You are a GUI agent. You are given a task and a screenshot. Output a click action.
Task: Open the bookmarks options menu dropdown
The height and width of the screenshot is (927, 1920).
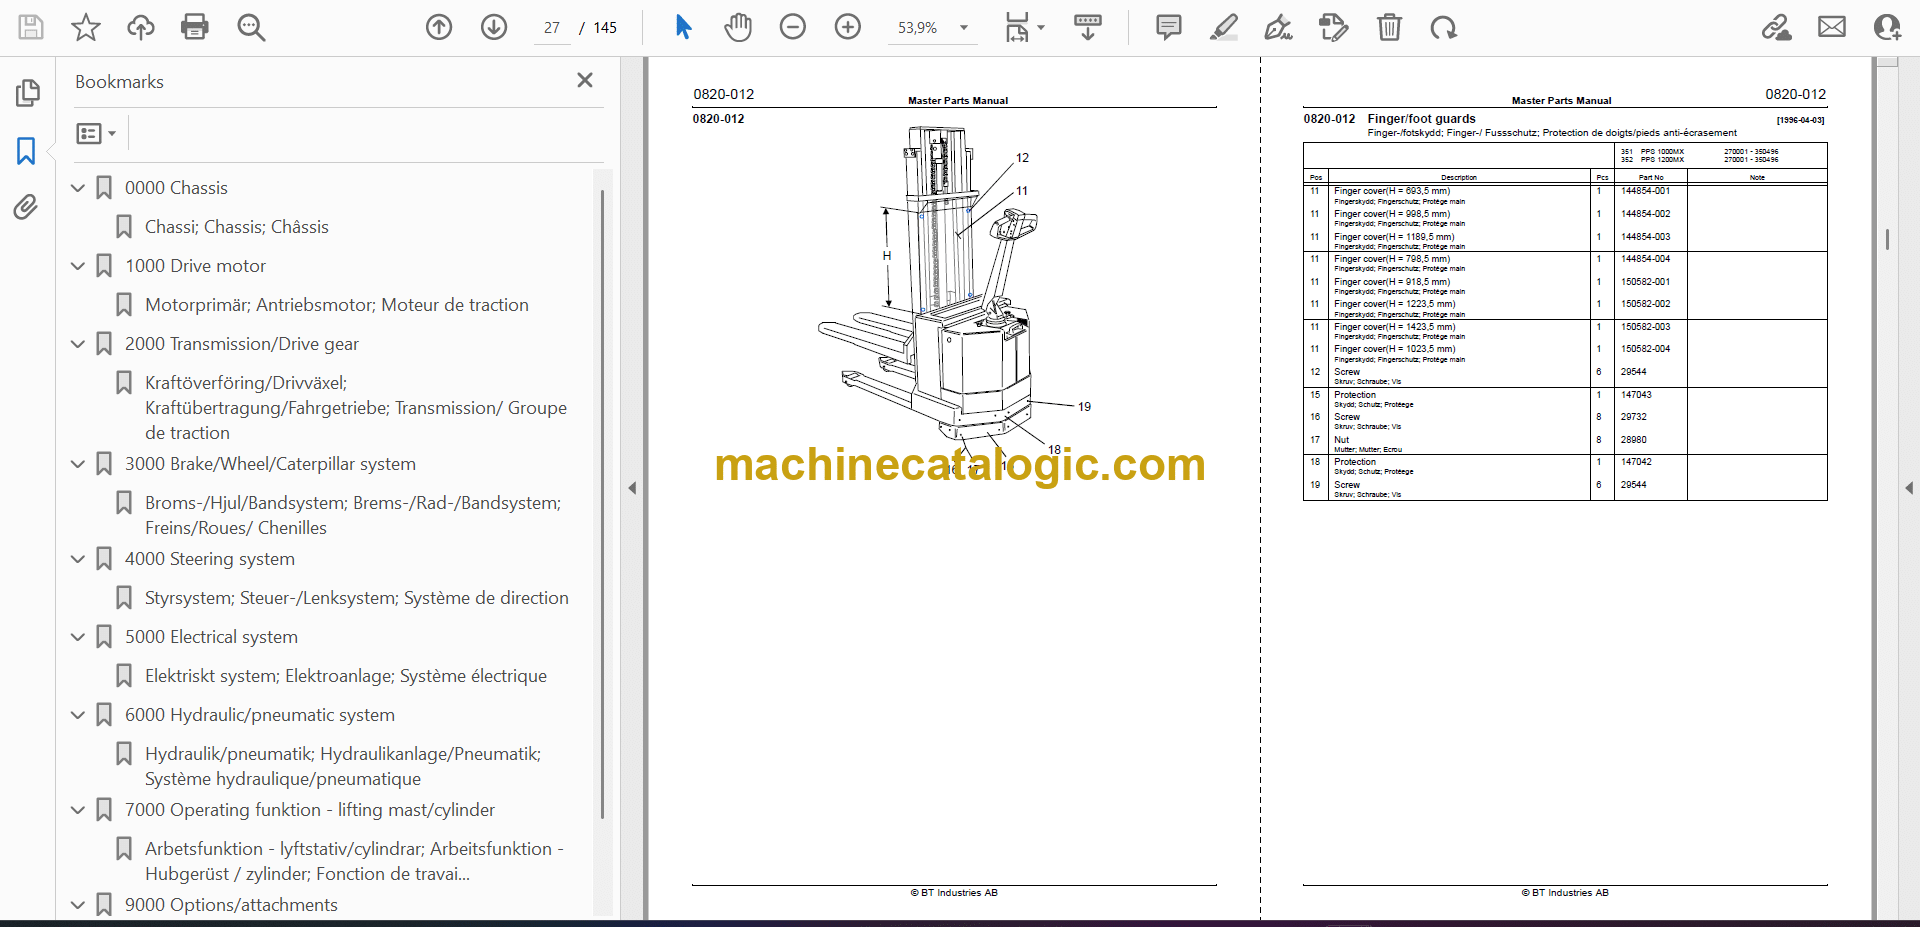pyautogui.click(x=97, y=133)
